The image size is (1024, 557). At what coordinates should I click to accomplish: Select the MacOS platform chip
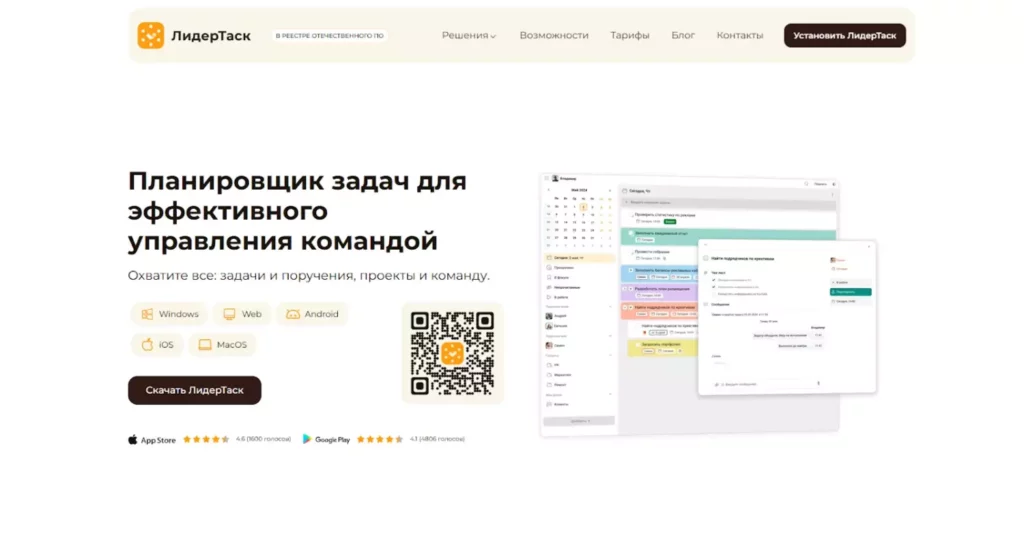(222, 344)
